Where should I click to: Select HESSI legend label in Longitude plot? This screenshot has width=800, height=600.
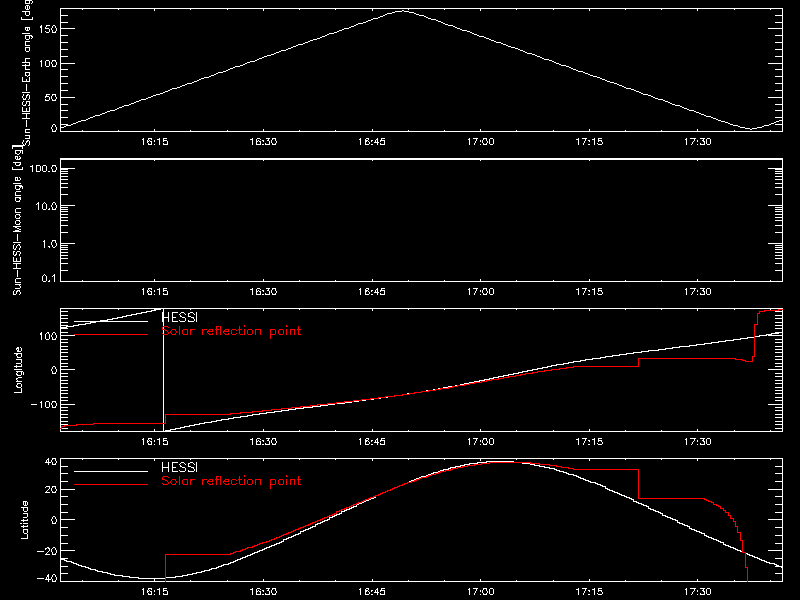(x=179, y=317)
